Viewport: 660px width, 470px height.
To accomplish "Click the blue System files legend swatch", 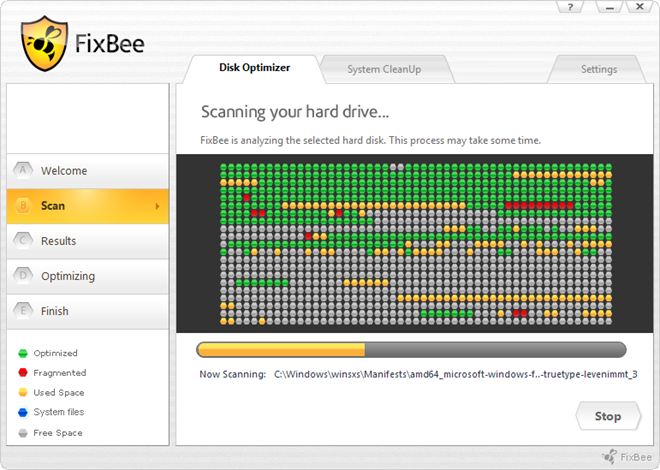I will [x=23, y=412].
